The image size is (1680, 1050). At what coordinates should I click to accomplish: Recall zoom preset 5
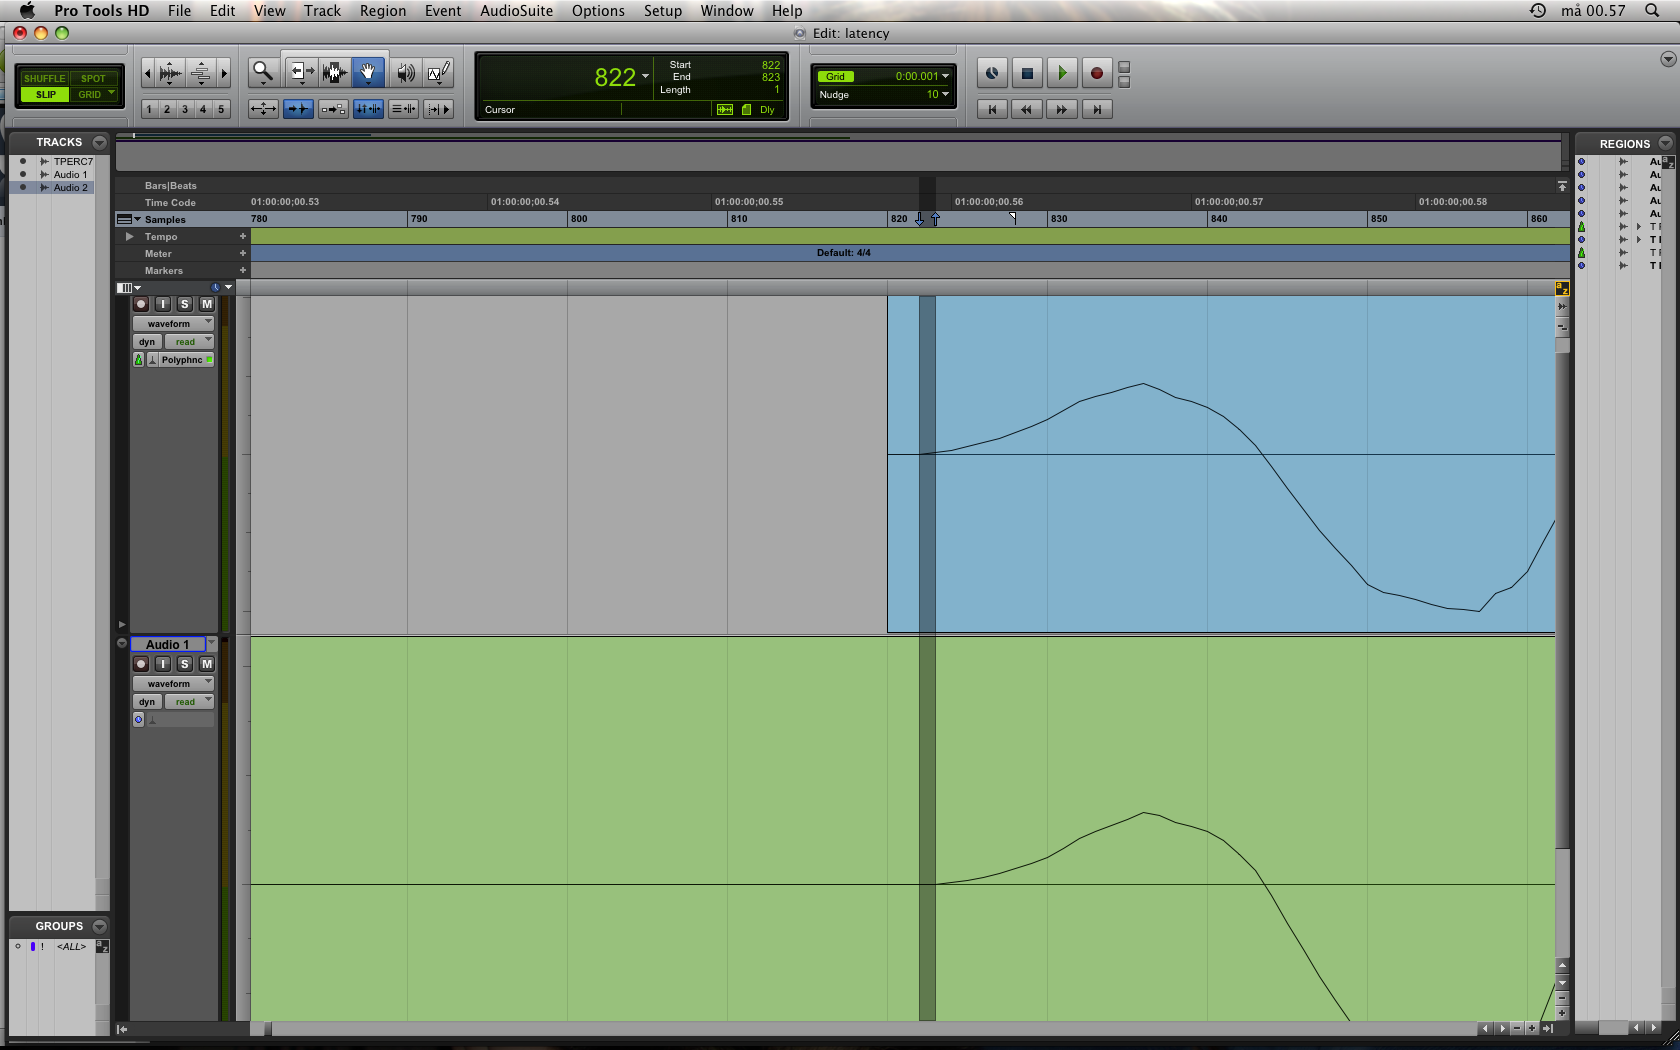[x=221, y=109]
